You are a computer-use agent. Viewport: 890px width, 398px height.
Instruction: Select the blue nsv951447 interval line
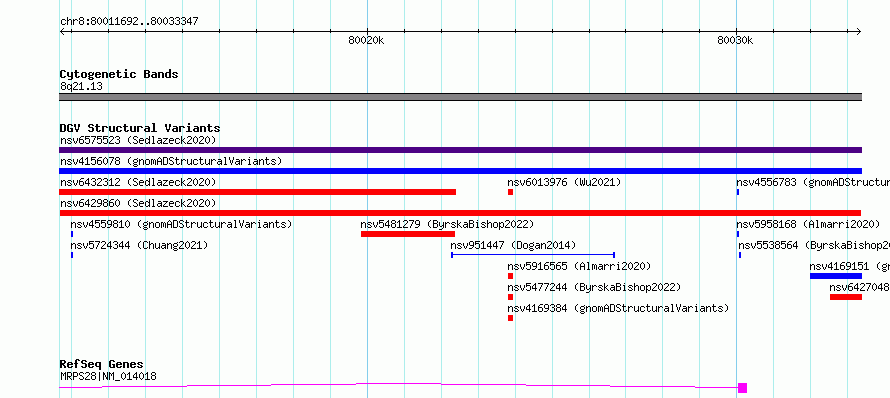pyautogui.click(x=533, y=255)
